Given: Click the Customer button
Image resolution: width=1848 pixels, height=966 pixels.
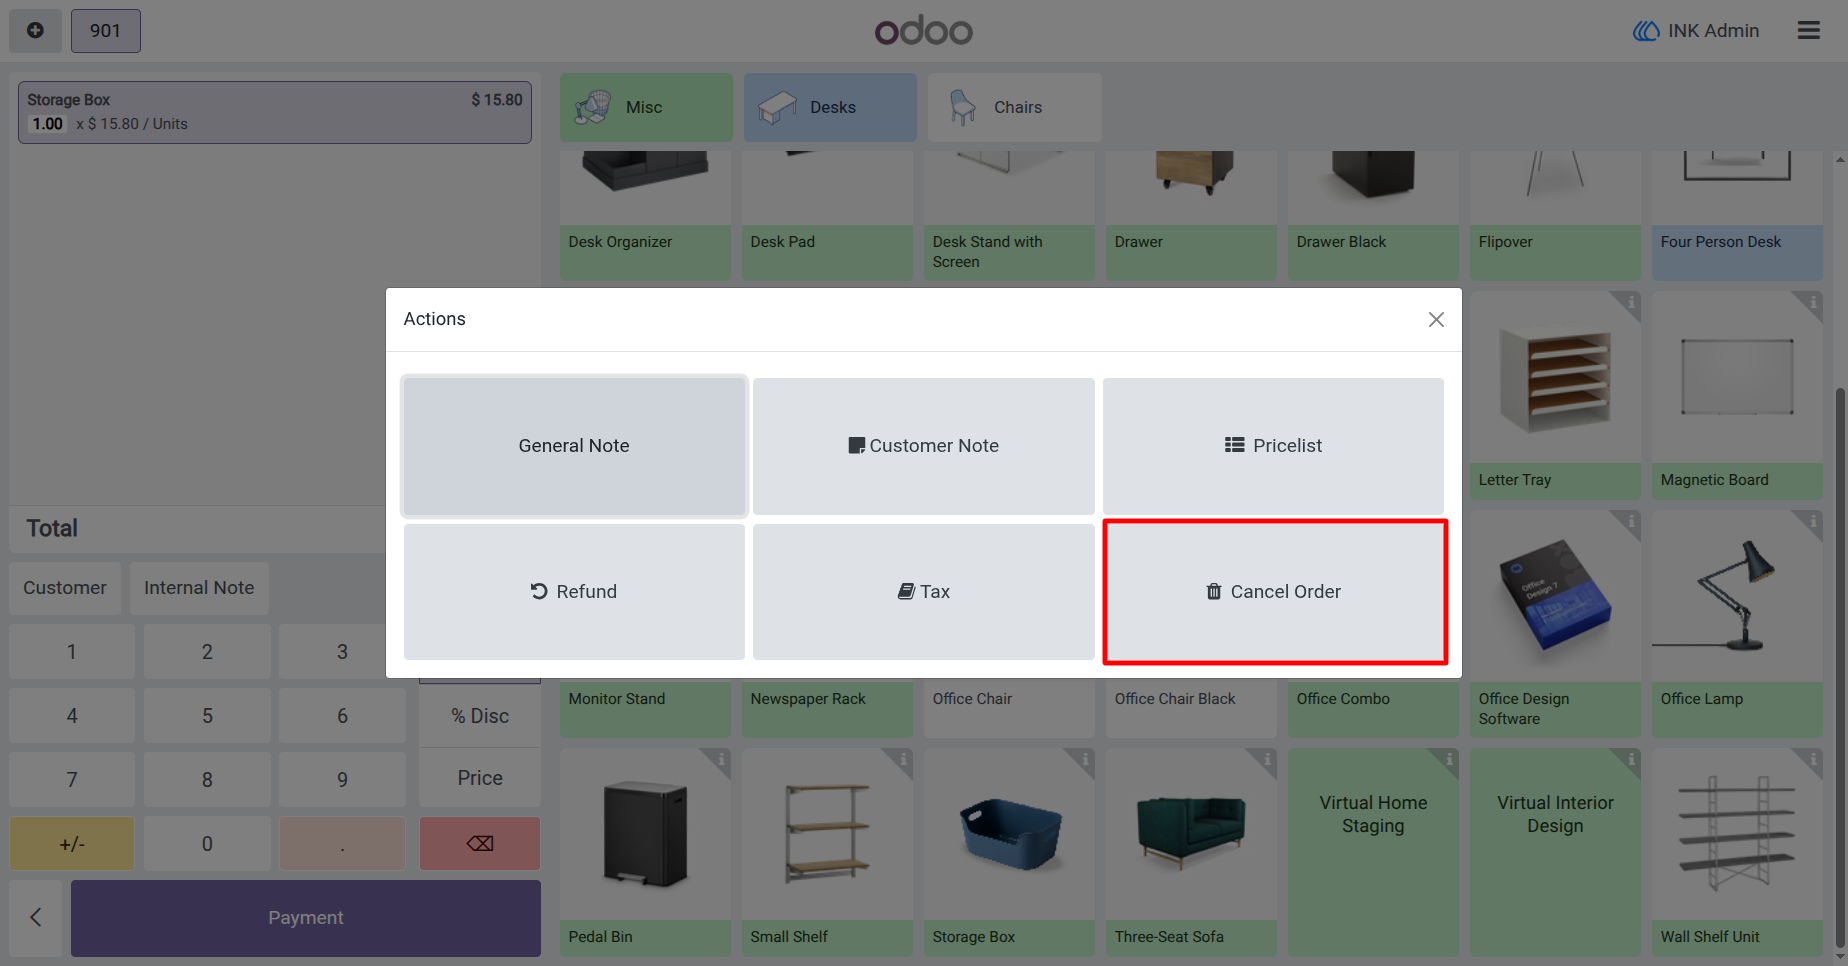Looking at the screenshot, I should pos(65,588).
